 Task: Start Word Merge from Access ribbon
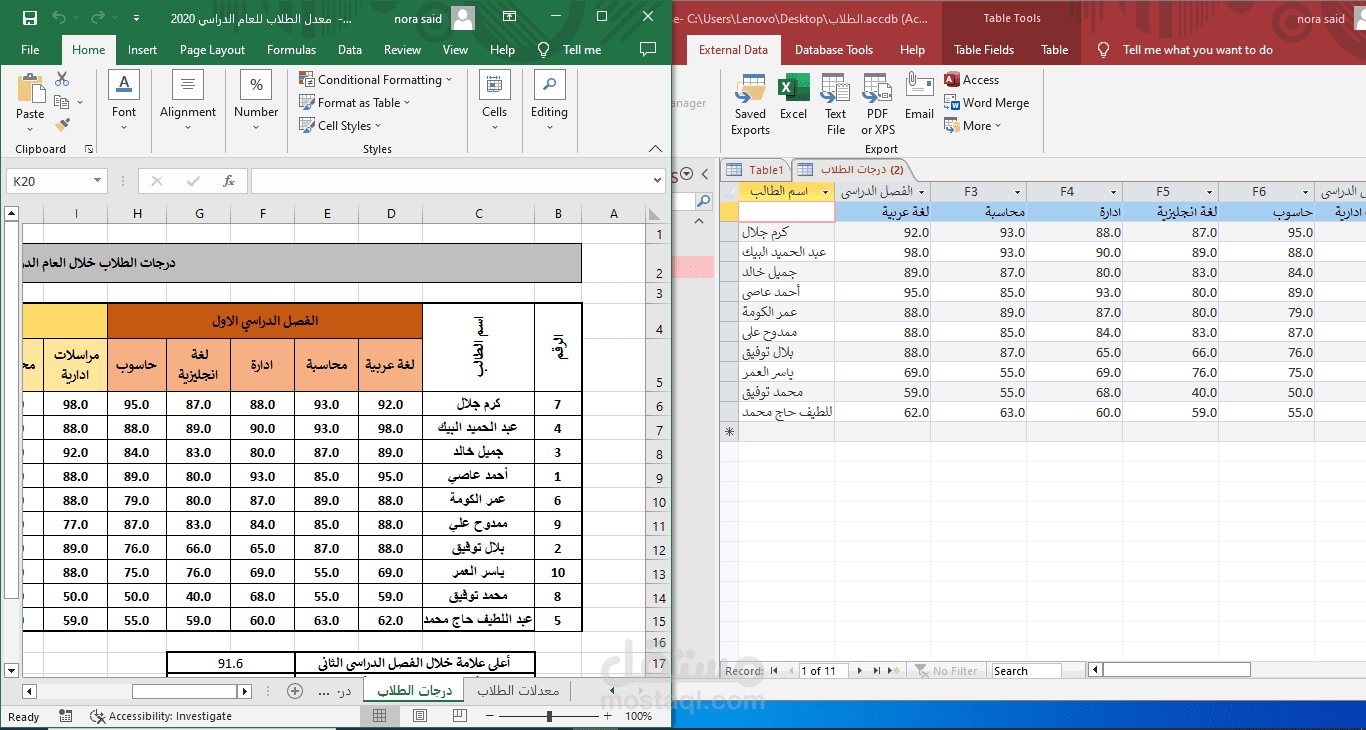987,103
